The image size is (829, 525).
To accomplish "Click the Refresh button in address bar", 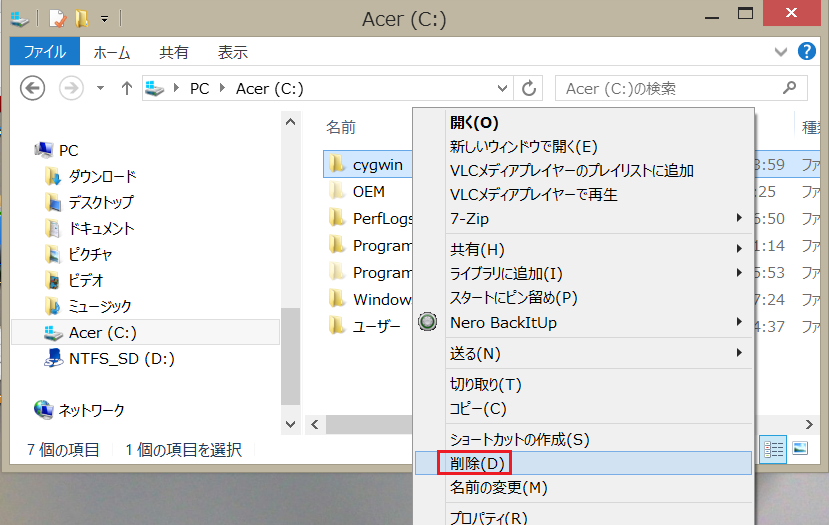I will (530, 88).
